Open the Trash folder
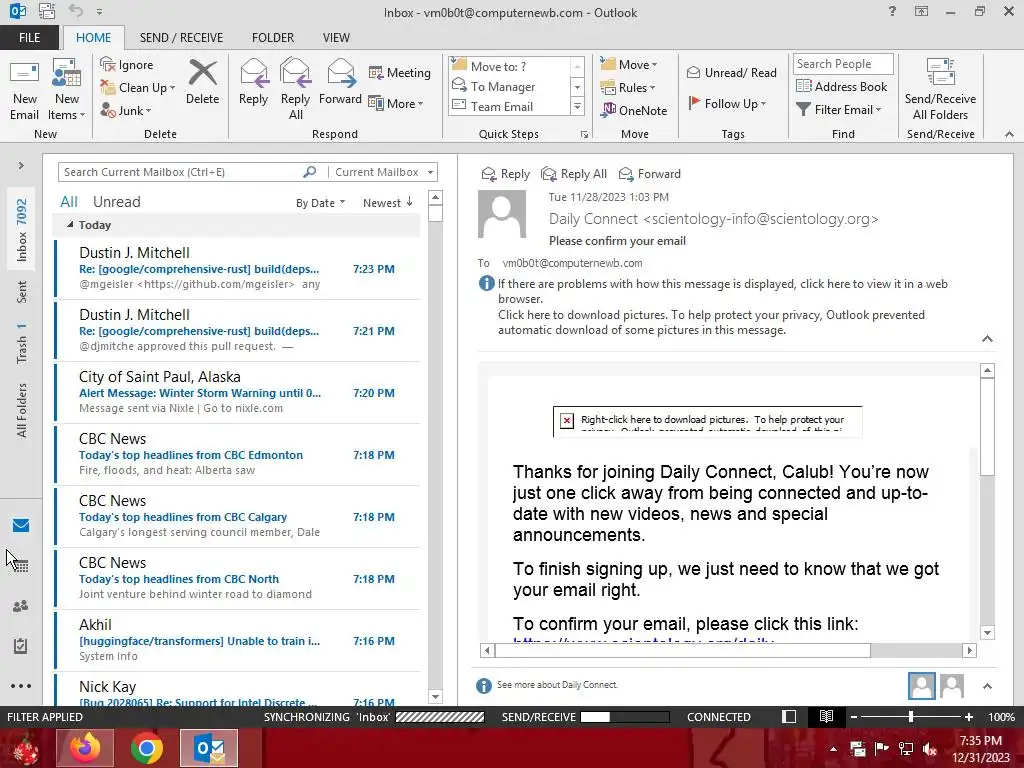The width and height of the screenshot is (1024, 768). (x=22, y=343)
